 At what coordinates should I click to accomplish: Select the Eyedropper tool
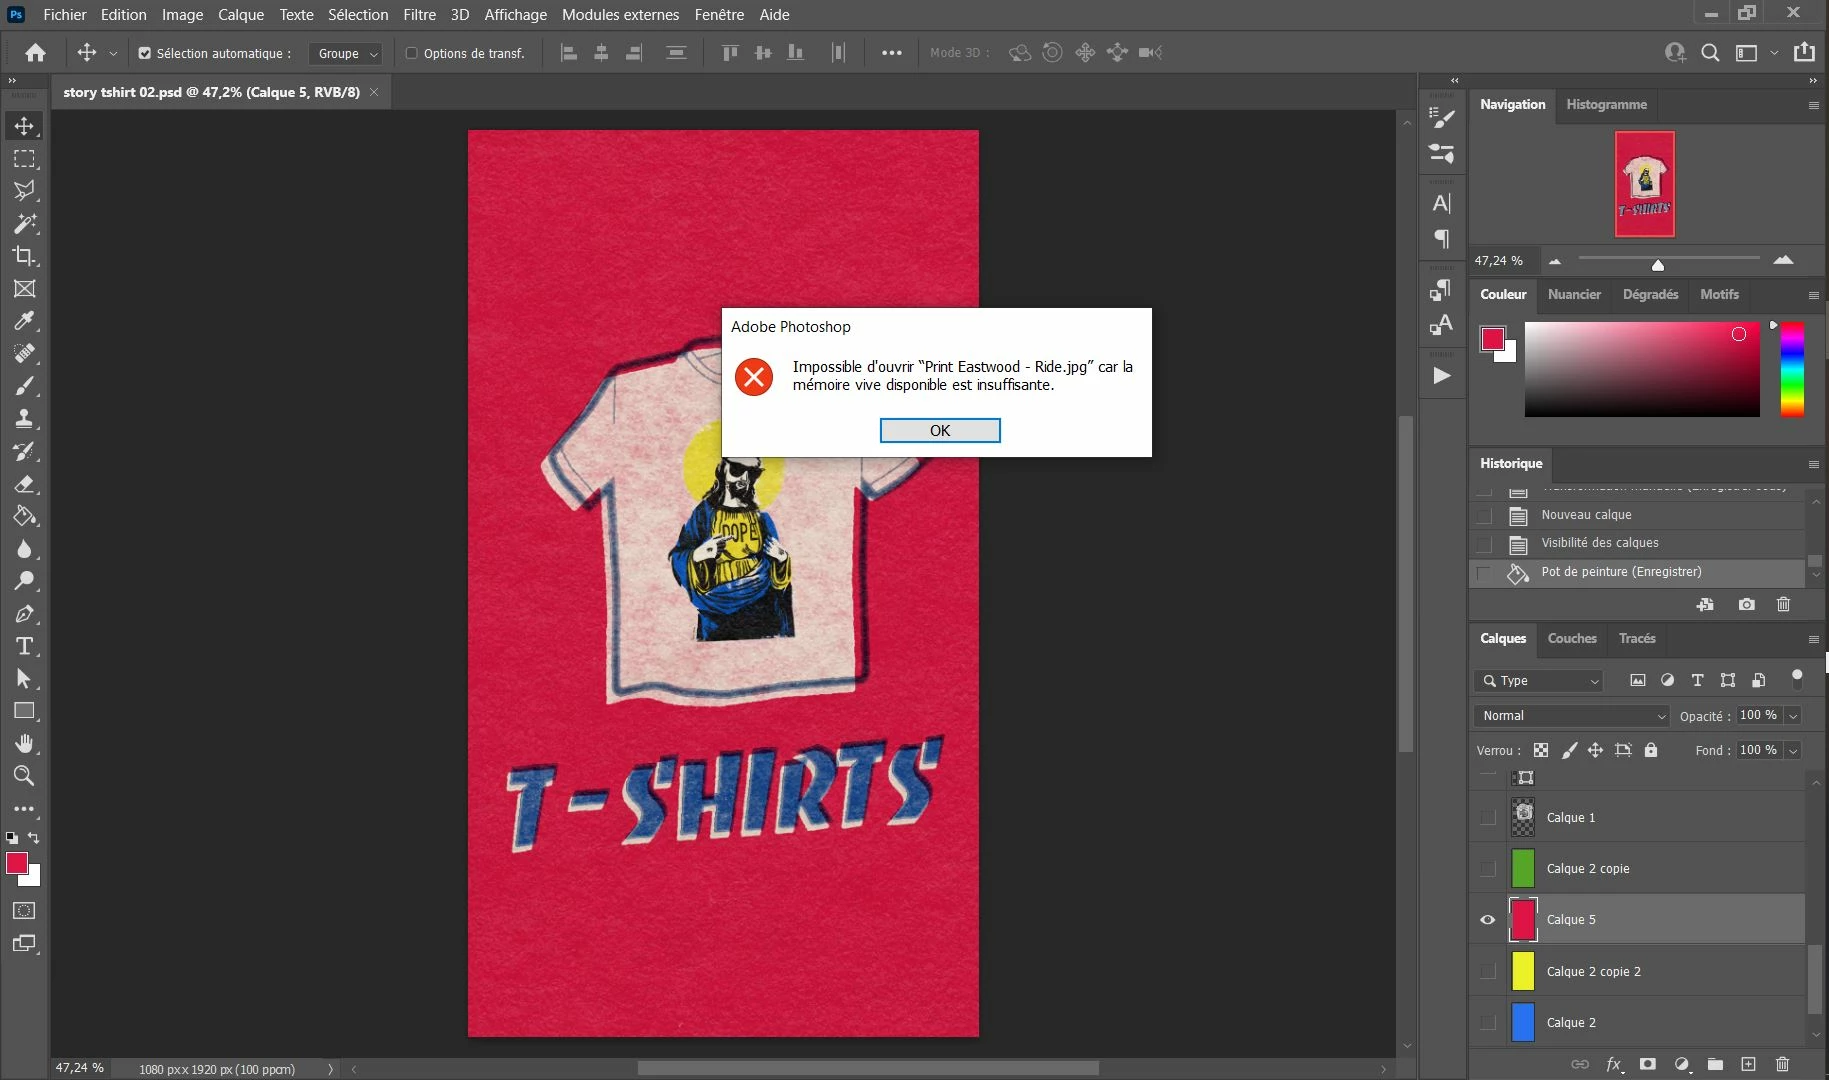pyautogui.click(x=24, y=321)
